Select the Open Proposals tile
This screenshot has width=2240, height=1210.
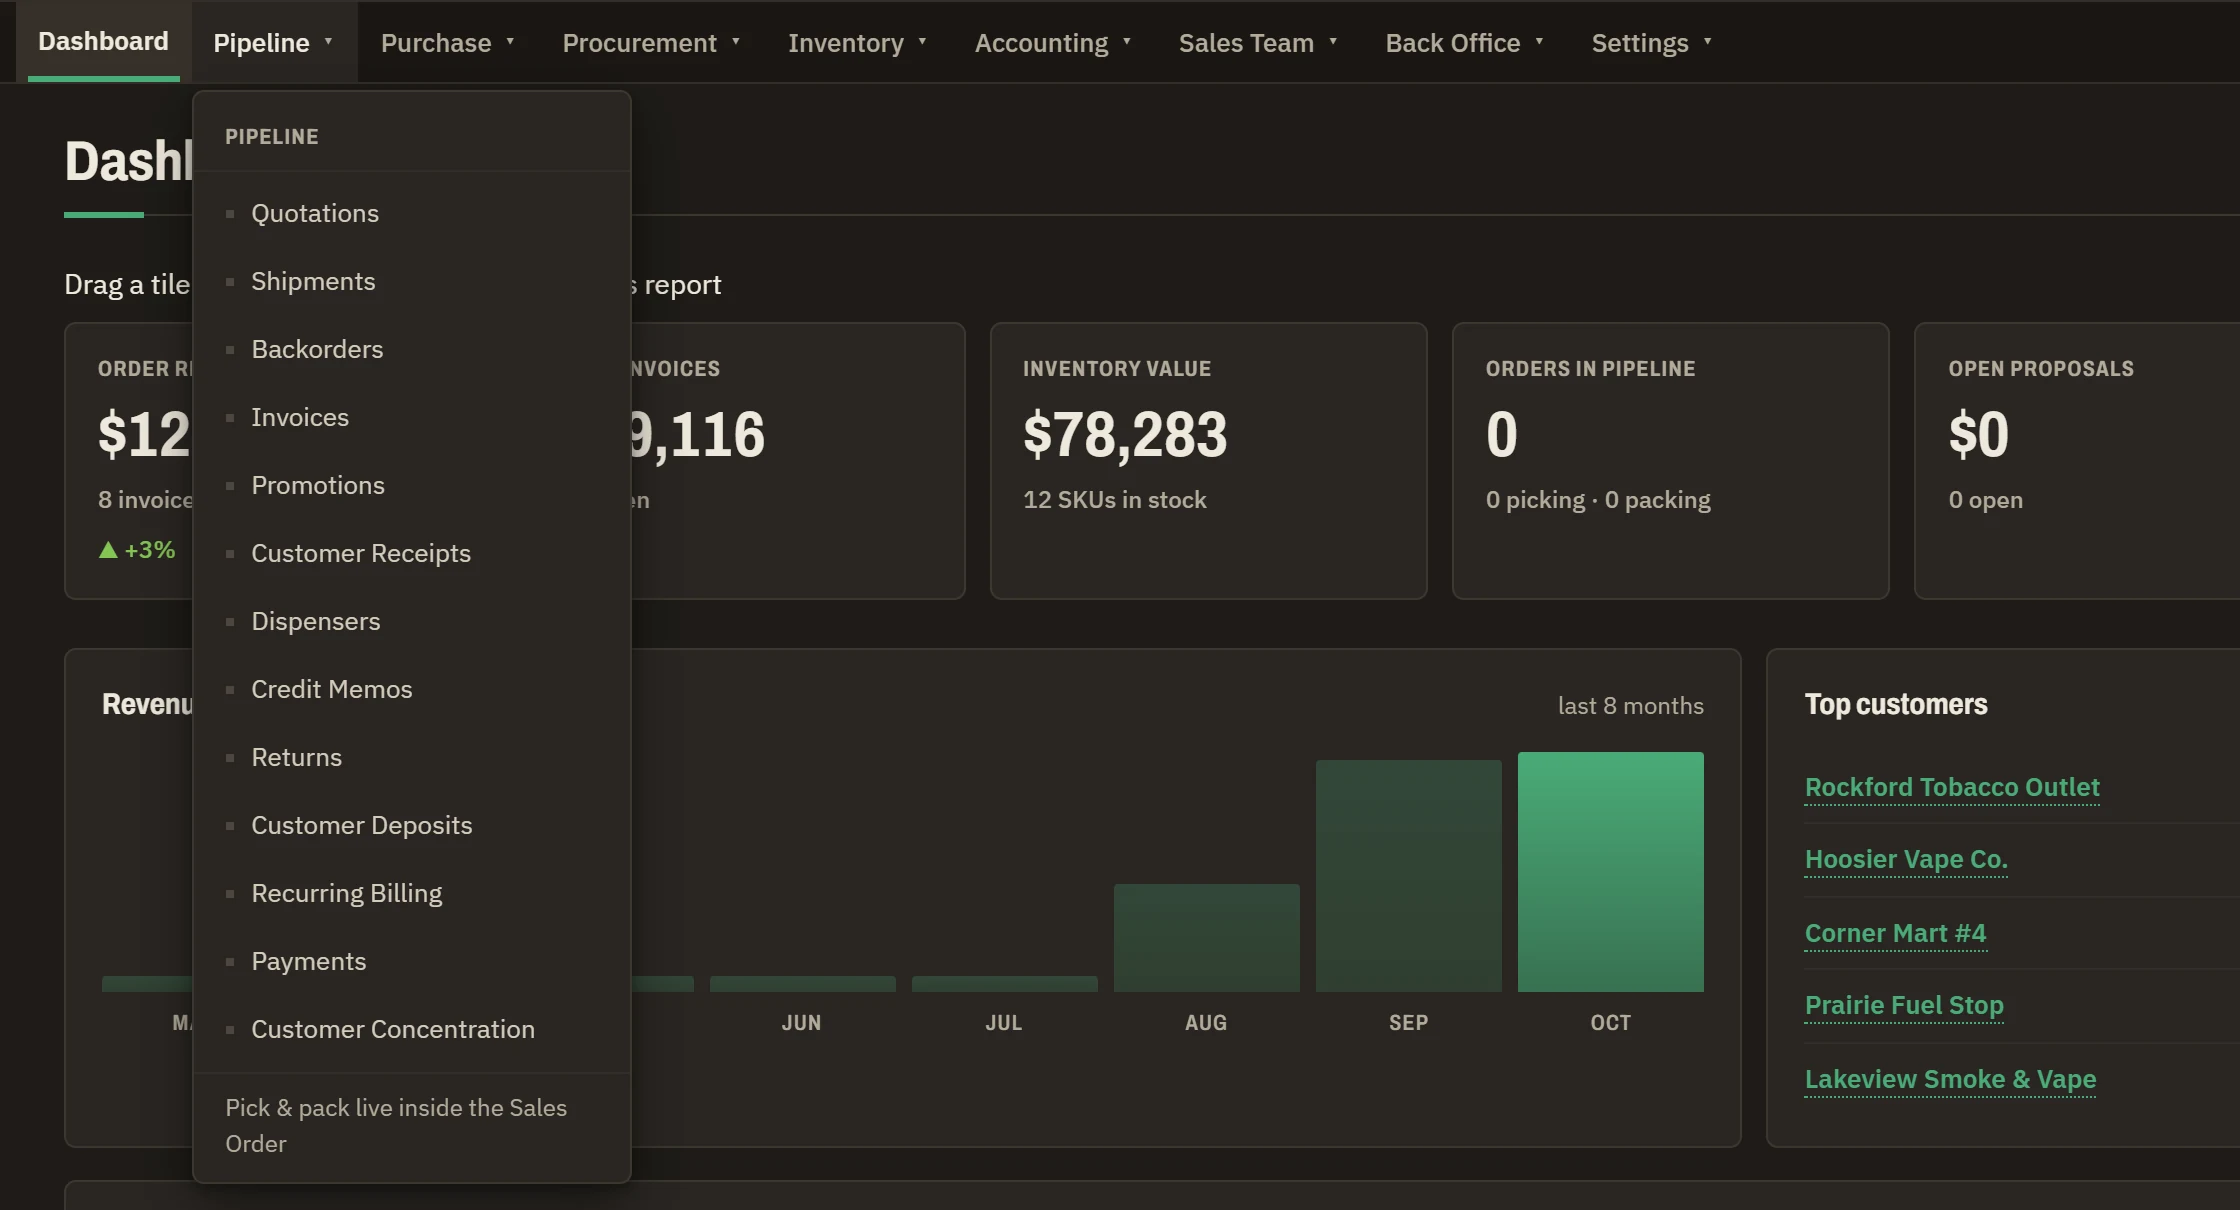click(2077, 461)
